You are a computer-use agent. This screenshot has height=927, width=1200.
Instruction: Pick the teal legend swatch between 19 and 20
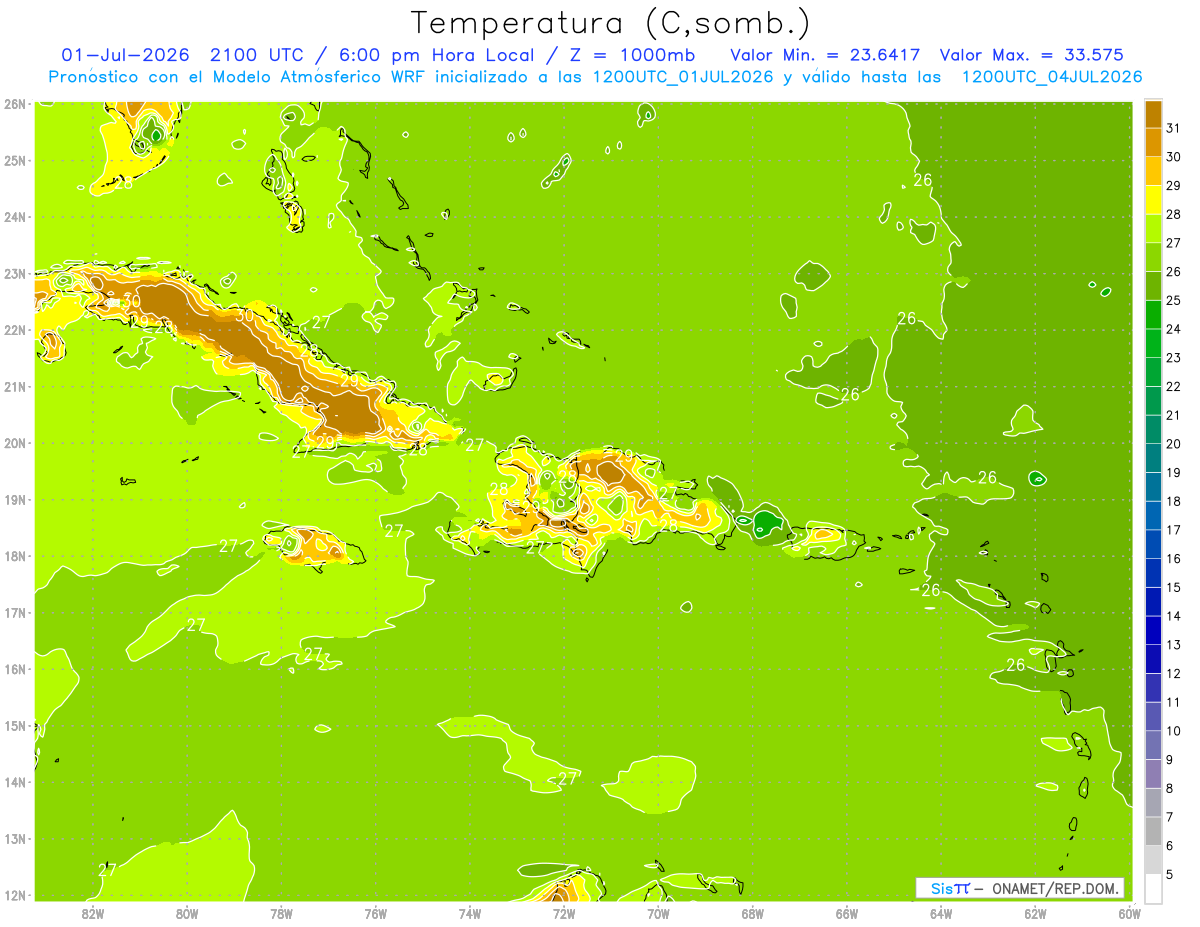tap(1153, 459)
